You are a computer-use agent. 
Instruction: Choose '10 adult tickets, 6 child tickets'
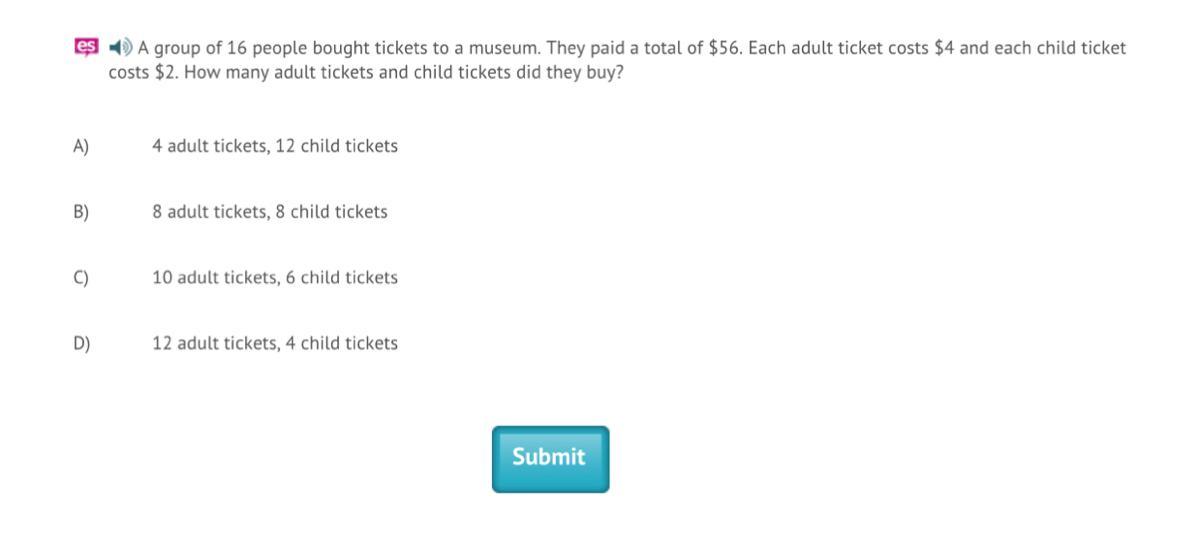pyautogui.click(x=275, y=278)
